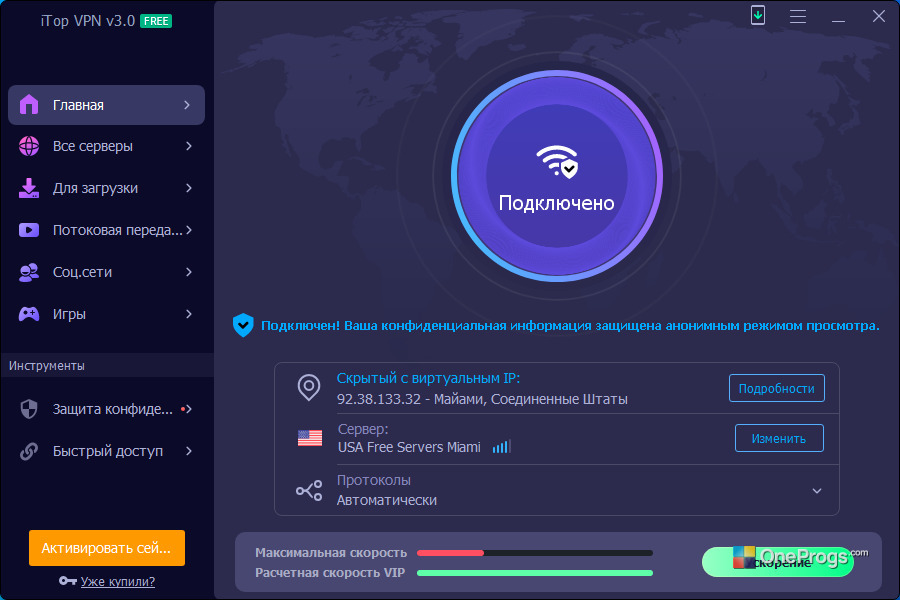Click the mobile download icon in title bar
Image resolution: width=900 pixels, height=600 pixels.
pos(758,16)
